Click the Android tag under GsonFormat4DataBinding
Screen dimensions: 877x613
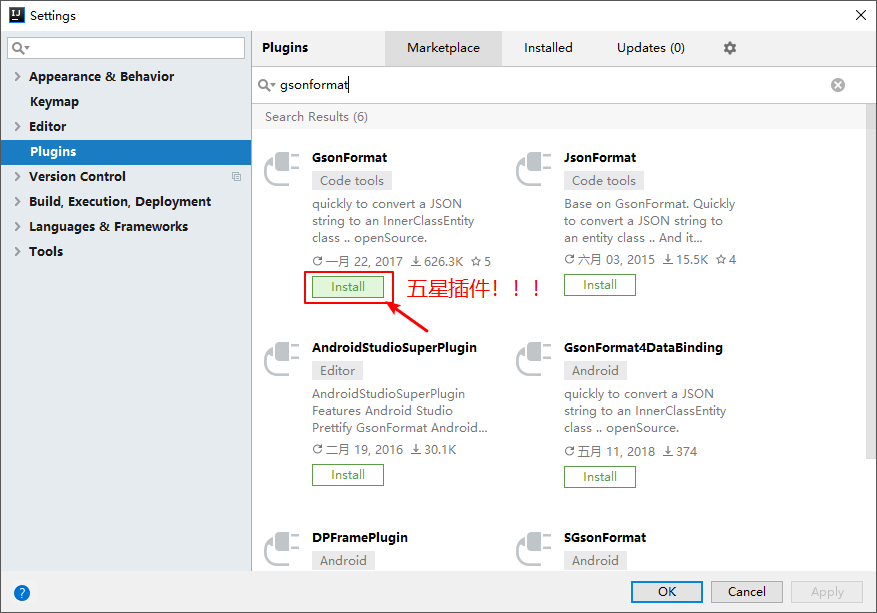pos(595,371)
